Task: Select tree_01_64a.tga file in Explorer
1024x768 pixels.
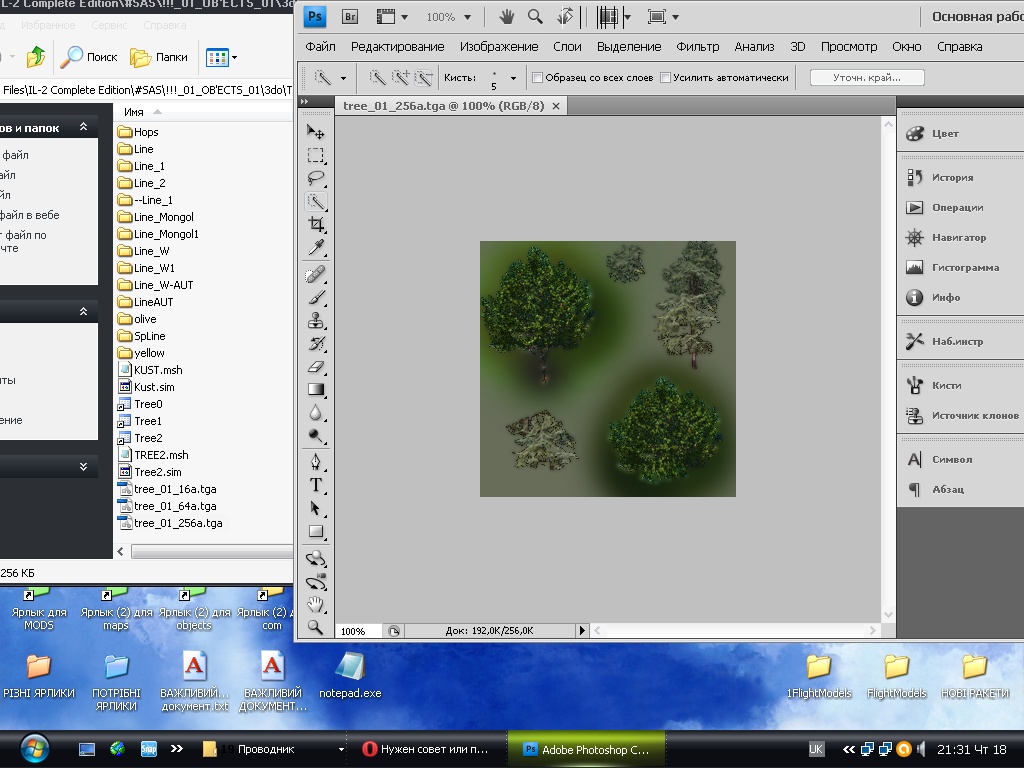Action: coord(175,506)
